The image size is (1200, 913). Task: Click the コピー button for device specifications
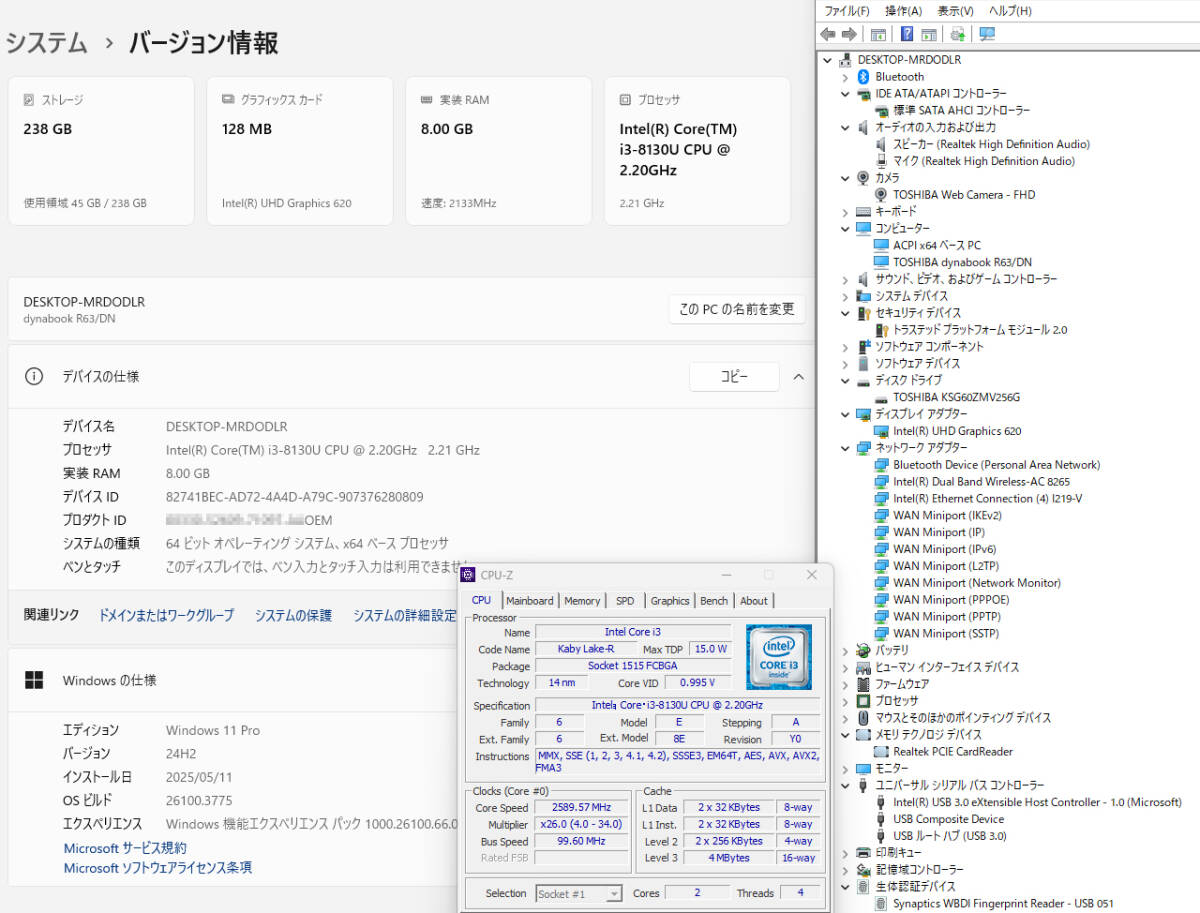734,377
